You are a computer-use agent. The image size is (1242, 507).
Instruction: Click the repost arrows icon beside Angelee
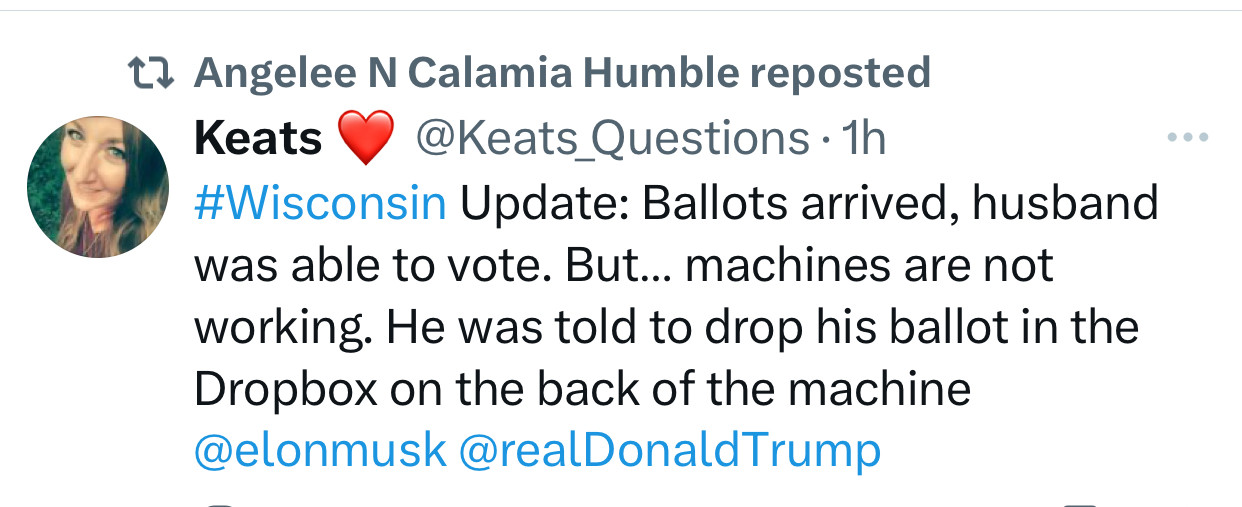pos(152,72)
